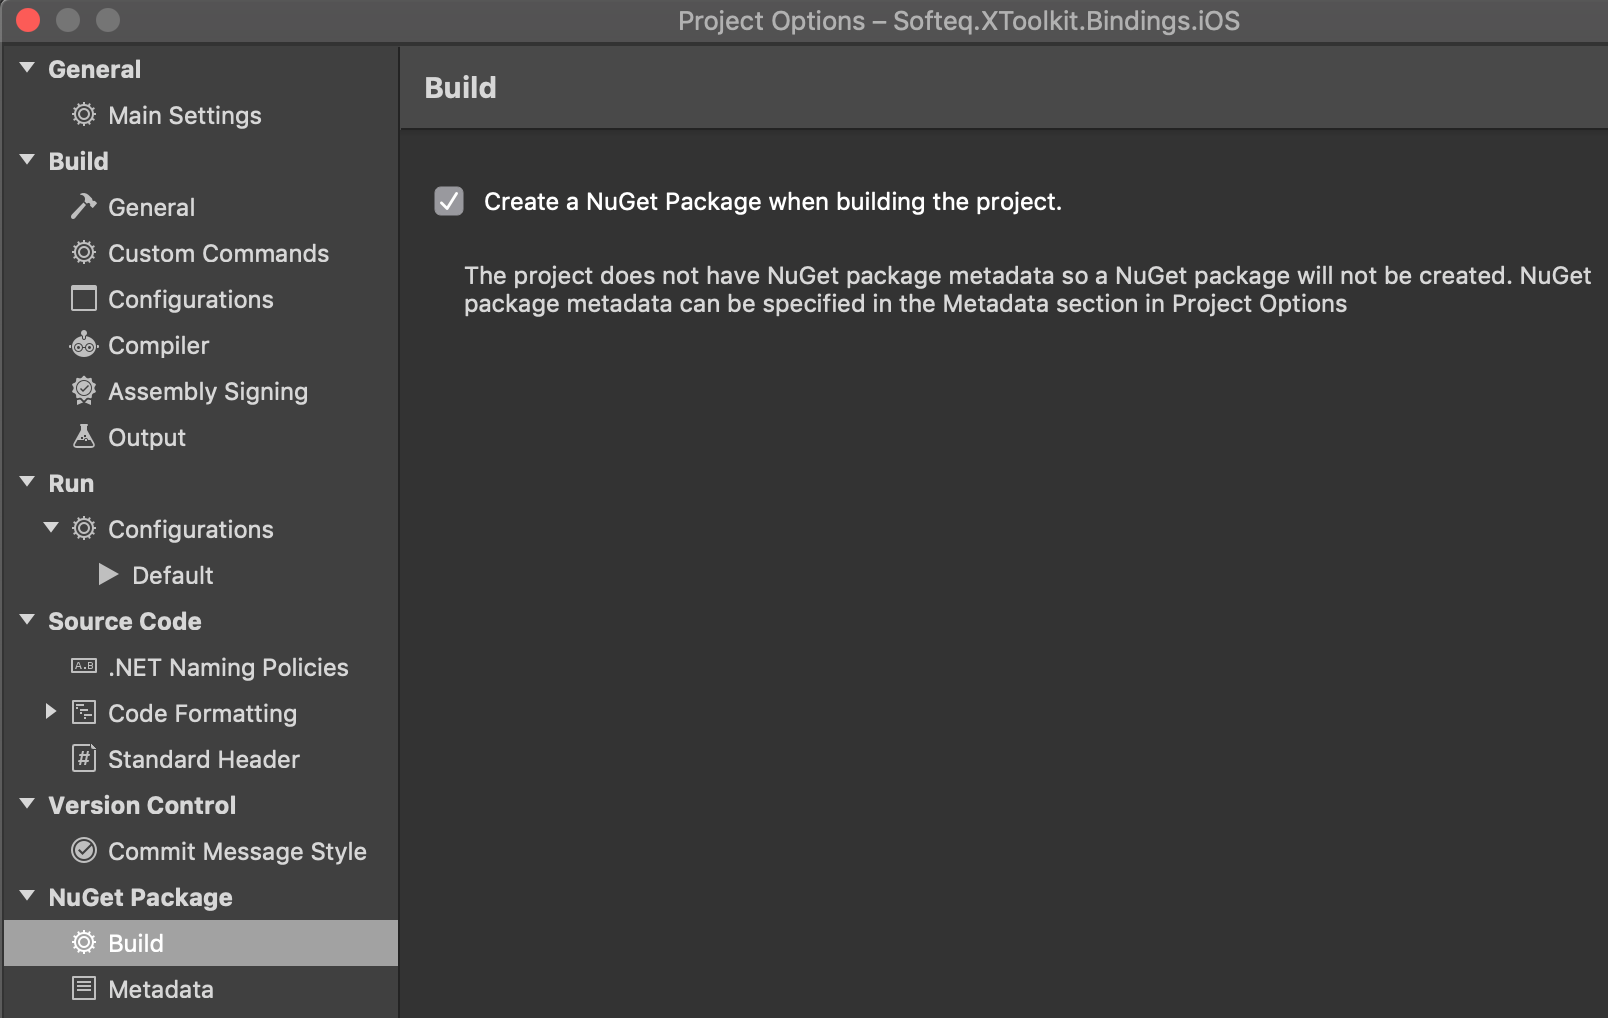This screenshot has width=1608, height=1018.
Task: Click the red close window button
Action: coord(28,20)
